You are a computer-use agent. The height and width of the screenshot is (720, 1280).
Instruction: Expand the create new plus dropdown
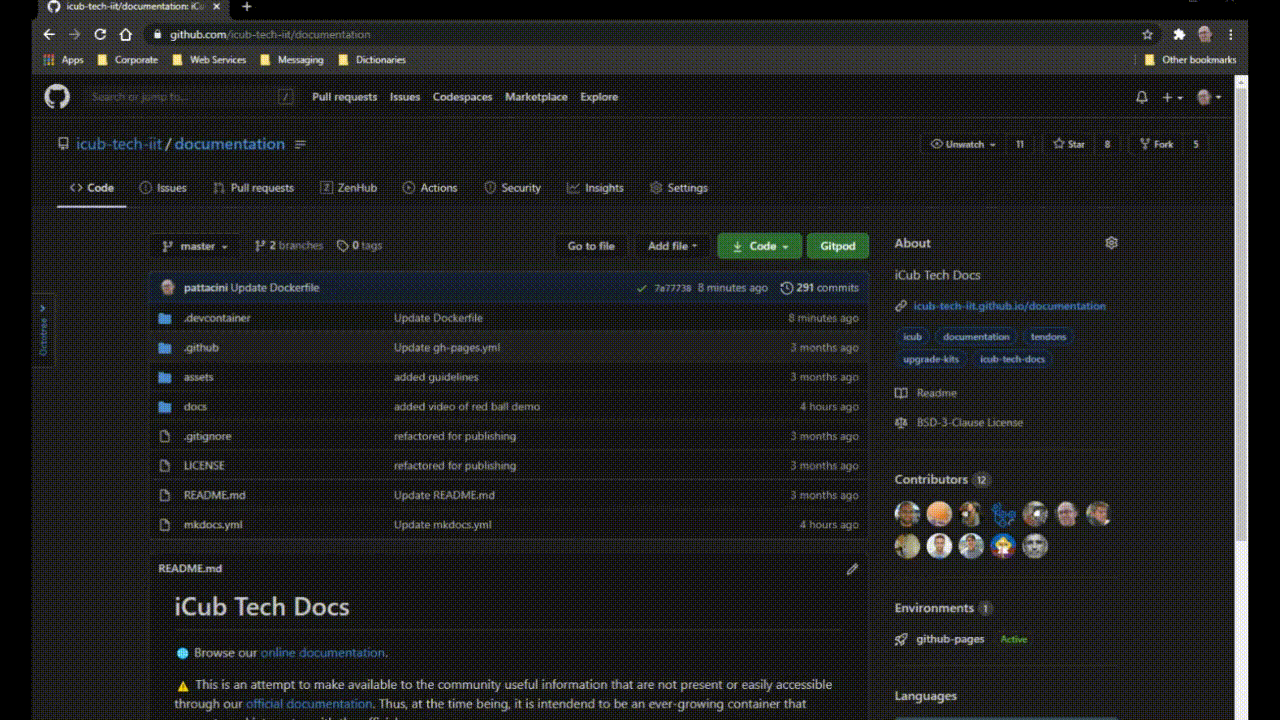pyautogui.click(x=1172, y=97)
